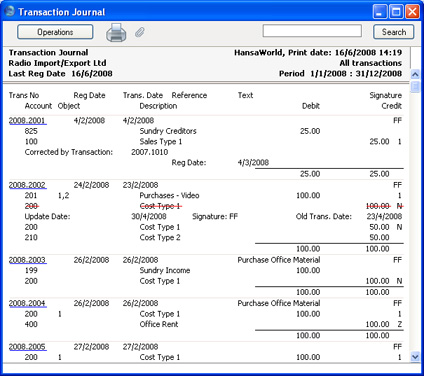The image size is (424, 376).
Task: Click the 'Signature' column header
Action: pyautogui.click(x=386, y=95)
